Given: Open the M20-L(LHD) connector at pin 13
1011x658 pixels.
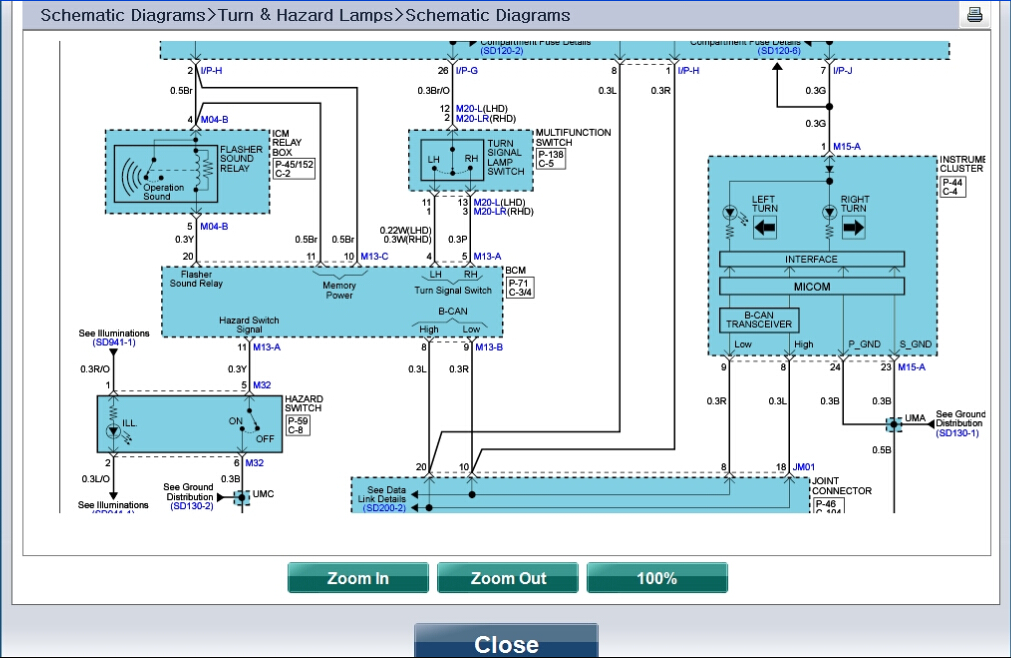Looking at the screenshot, I should pos(500,202).
